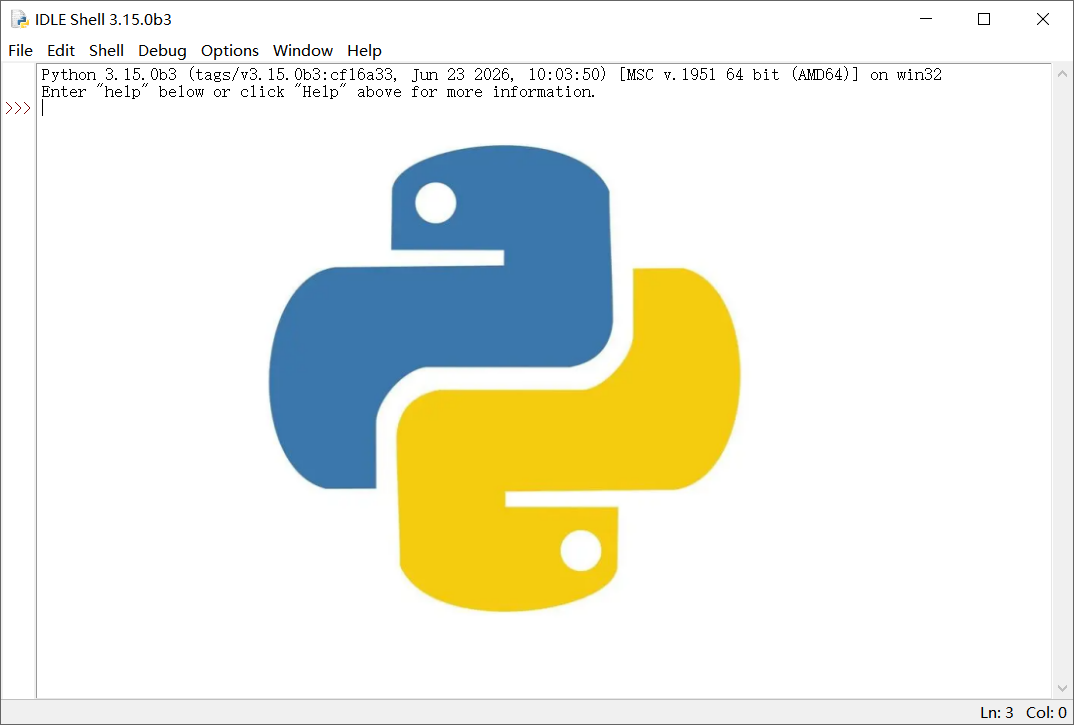This screenshot has width=1074, height=725.
Task: Click the IDLE Python icon in title bar
Action: (19, 19)
